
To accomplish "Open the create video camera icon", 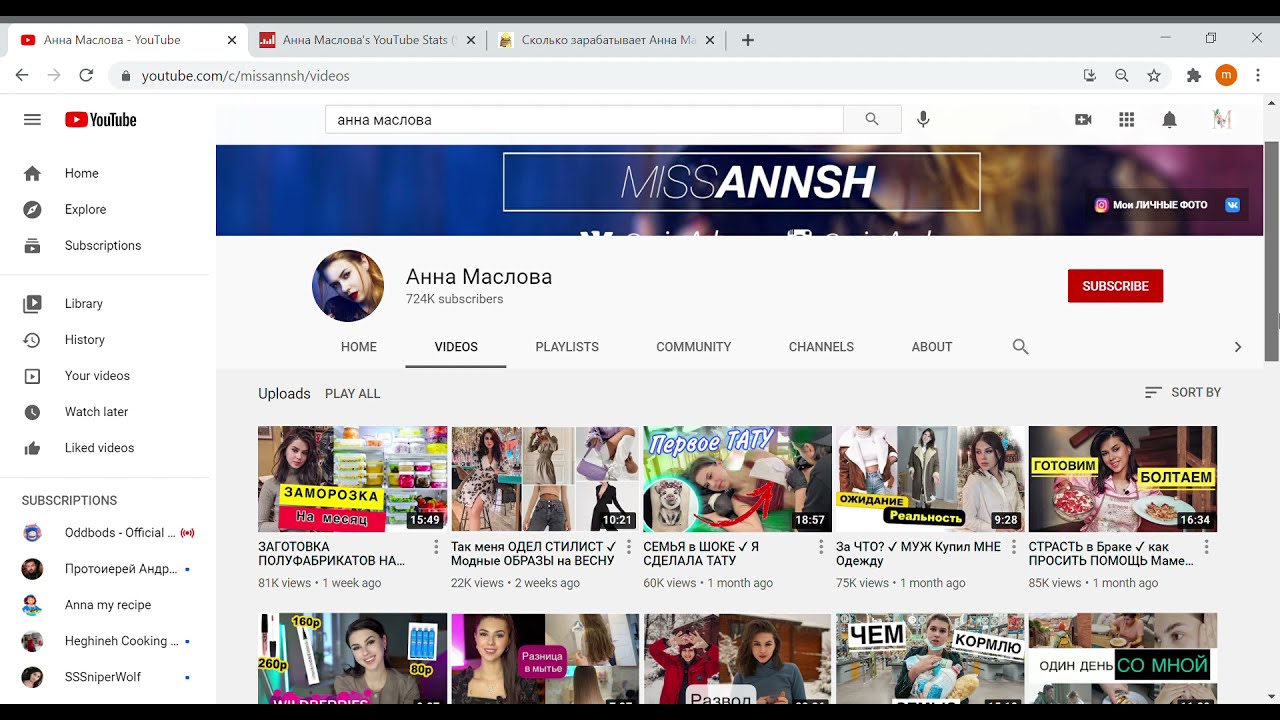I will point(1083,119).
